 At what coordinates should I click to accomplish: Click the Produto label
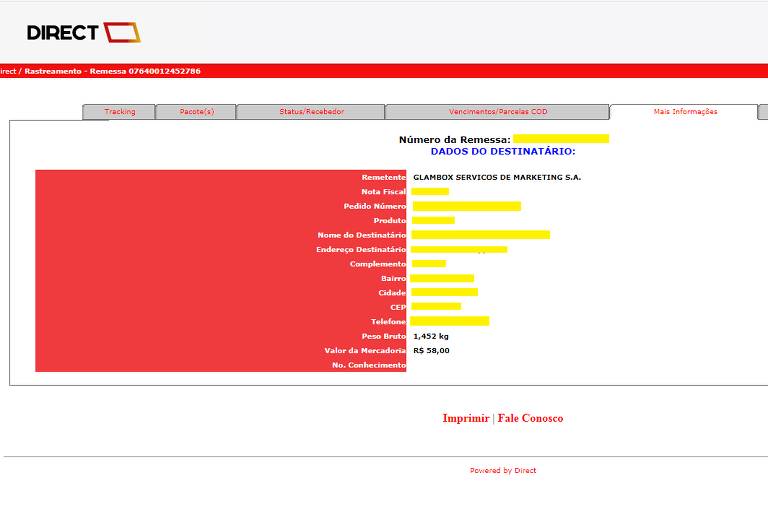coord(389,220)
